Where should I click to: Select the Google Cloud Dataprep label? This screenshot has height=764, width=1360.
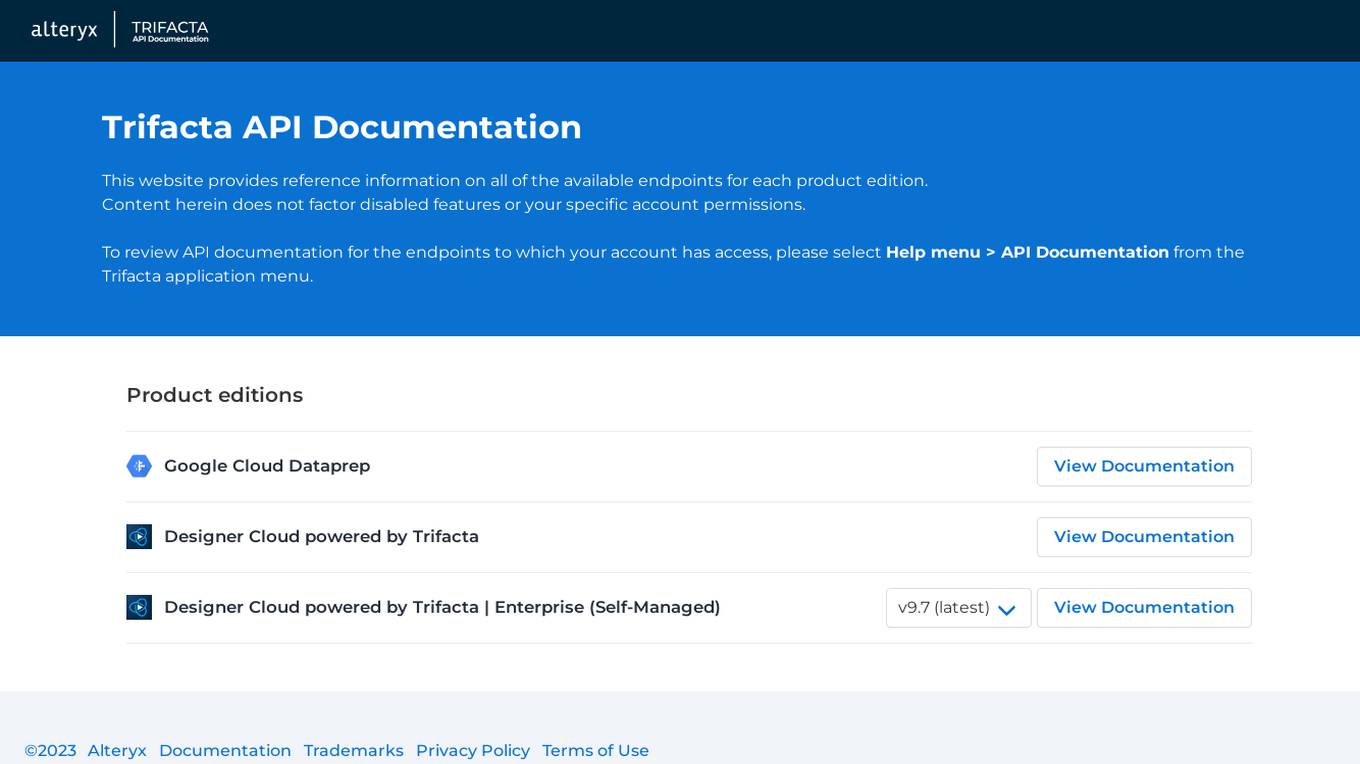tap(267, 466)
